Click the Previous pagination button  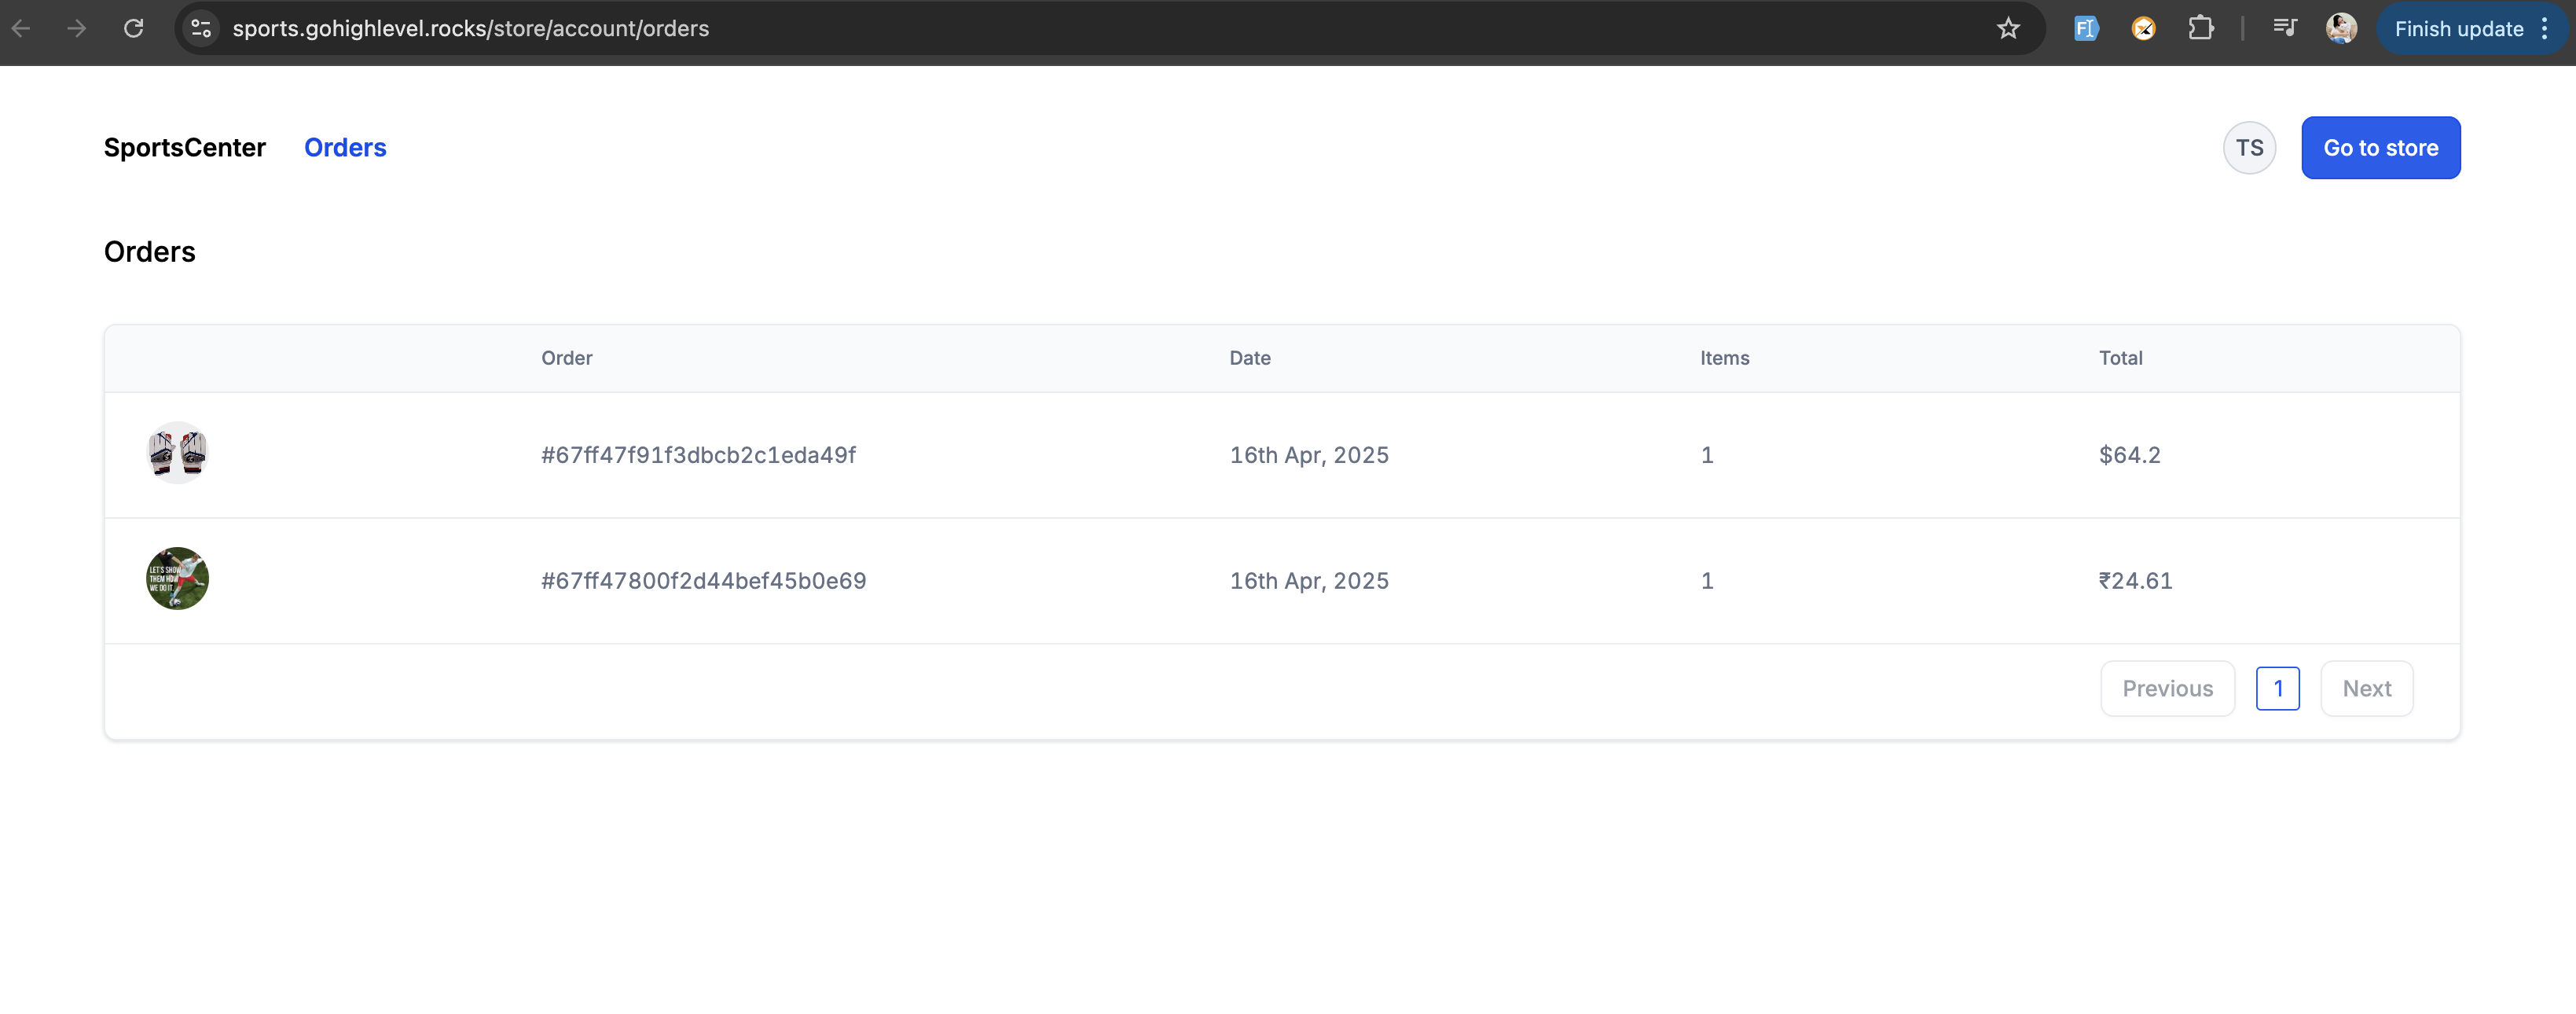coord(2167,689)
